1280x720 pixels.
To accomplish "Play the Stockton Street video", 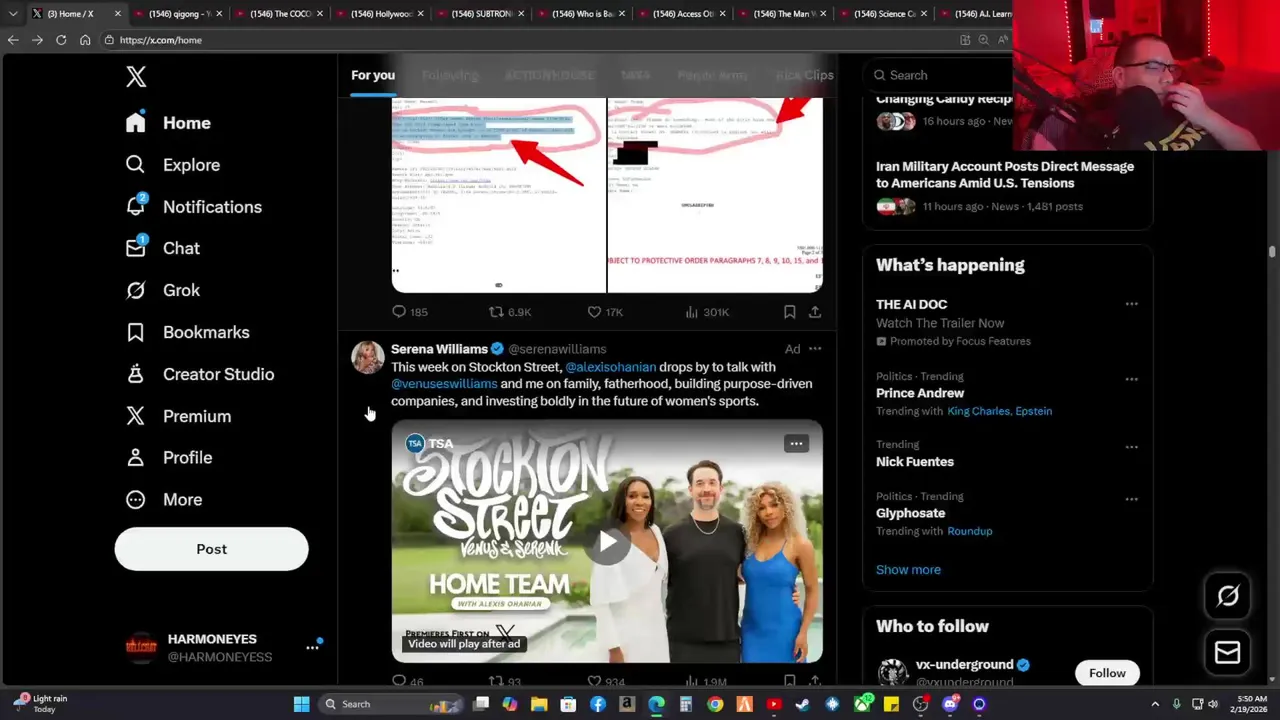I will [607, 542].
